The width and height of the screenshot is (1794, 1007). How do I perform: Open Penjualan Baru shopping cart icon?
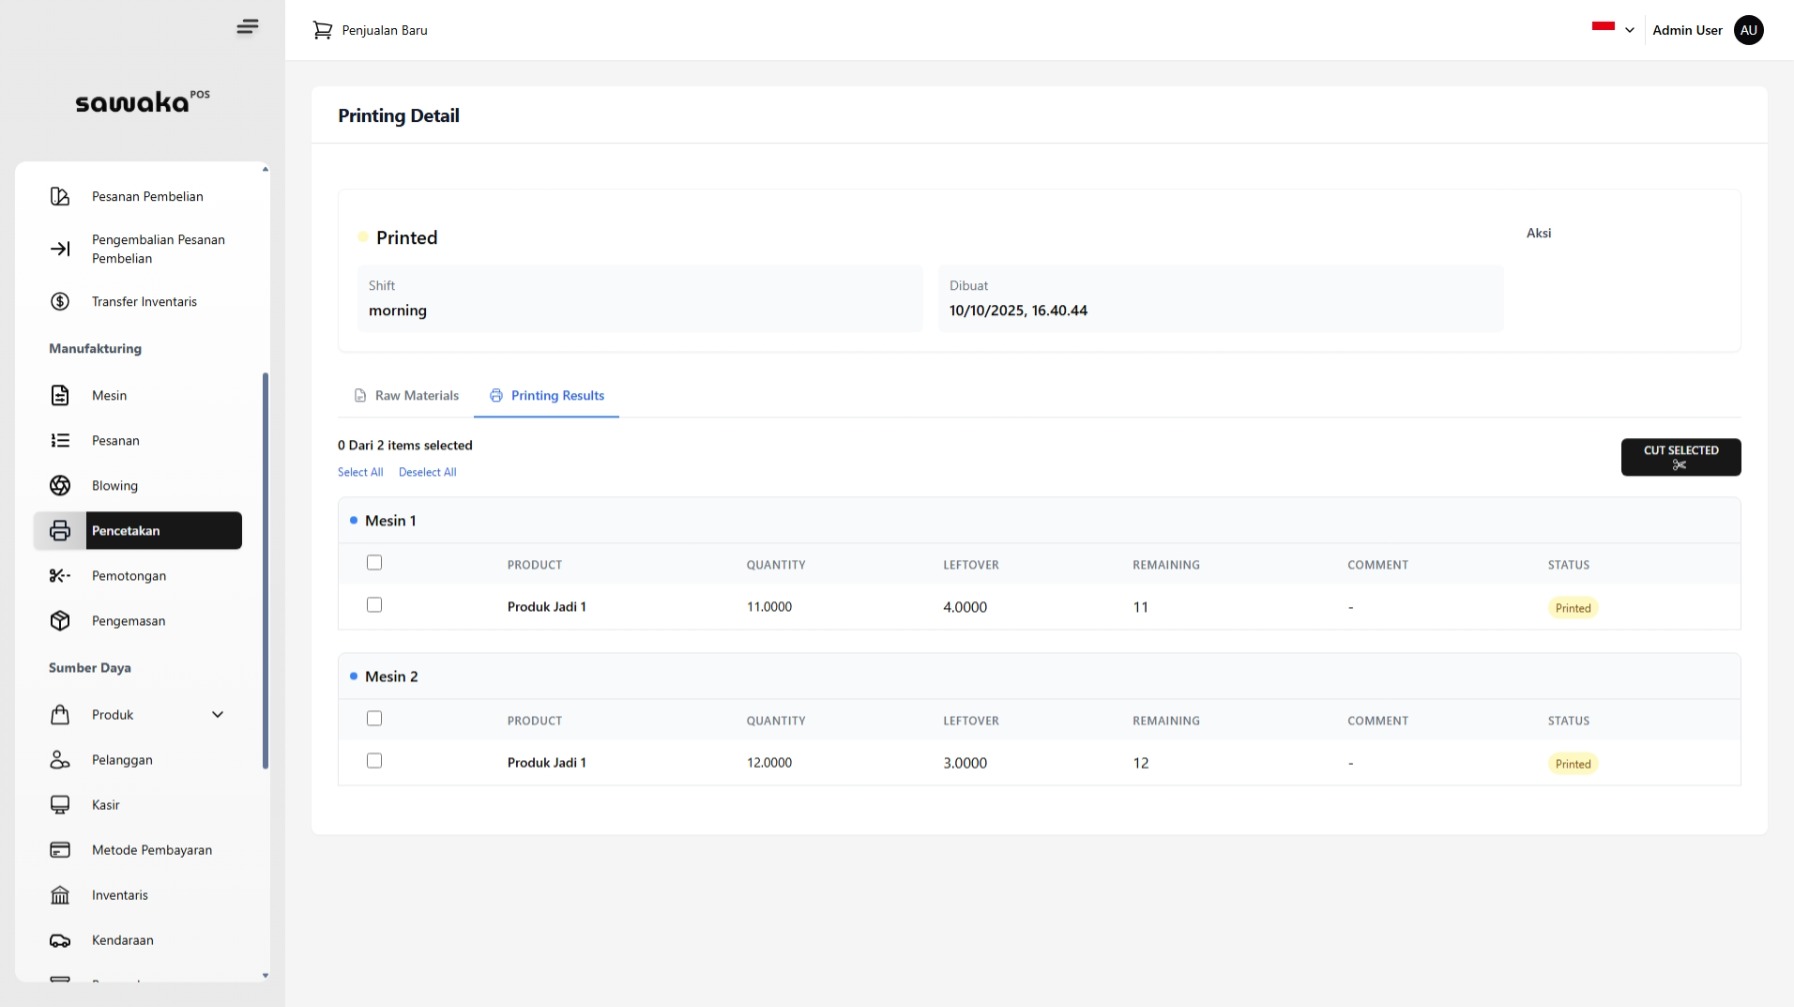coord(322,30)
